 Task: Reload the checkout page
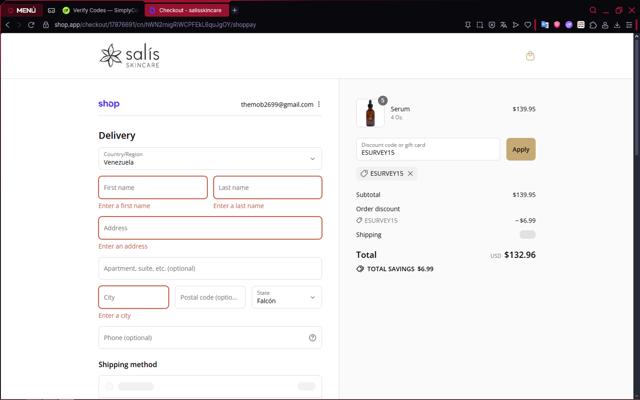pyautogui.click(x=31, y=25)
